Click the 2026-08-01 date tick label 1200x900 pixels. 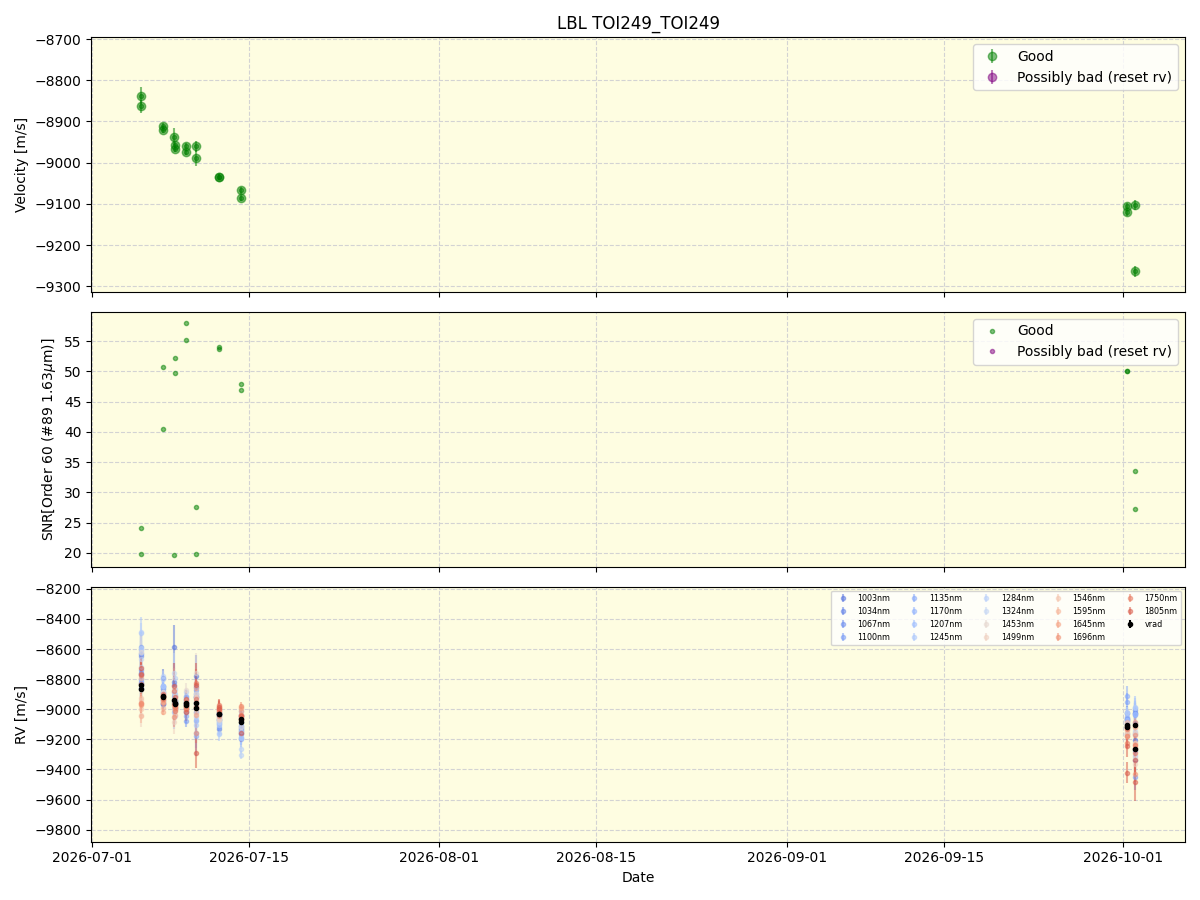pyautogui.click(x=439, y=857)
